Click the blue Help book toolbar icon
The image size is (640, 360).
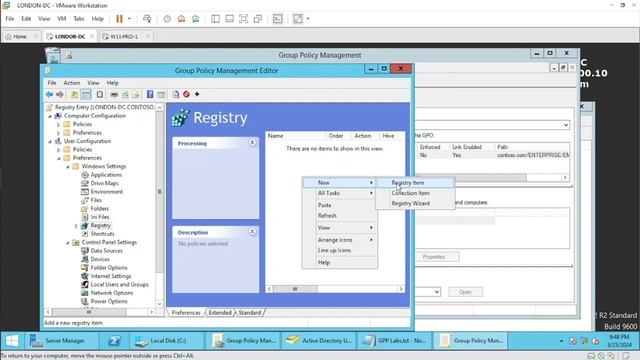click(x=150, y=94)
